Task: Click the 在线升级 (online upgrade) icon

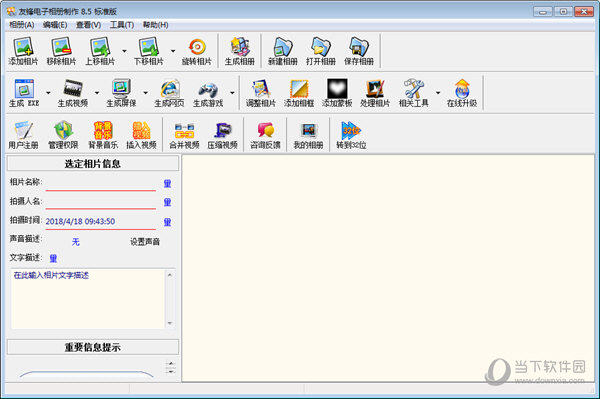Action: point(462,93)
